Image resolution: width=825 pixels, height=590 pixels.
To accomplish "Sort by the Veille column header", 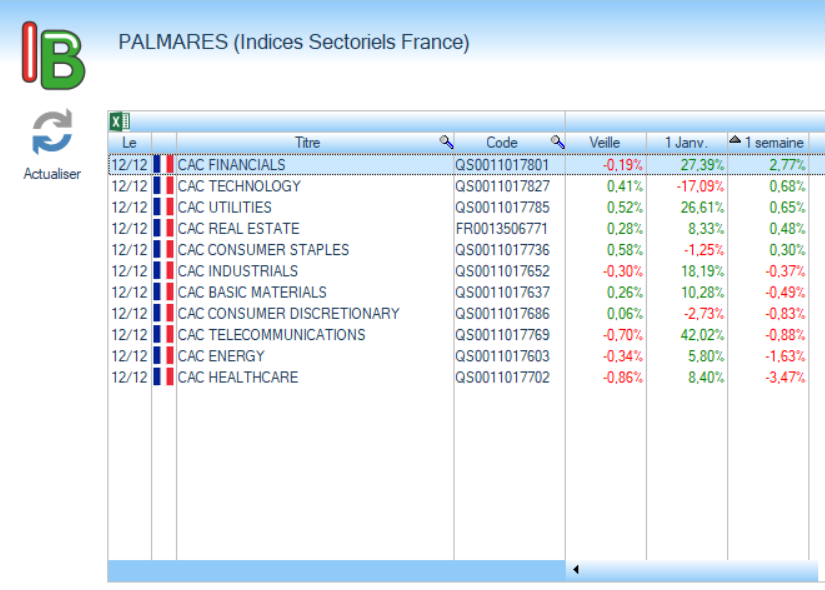I will (605, 143).
